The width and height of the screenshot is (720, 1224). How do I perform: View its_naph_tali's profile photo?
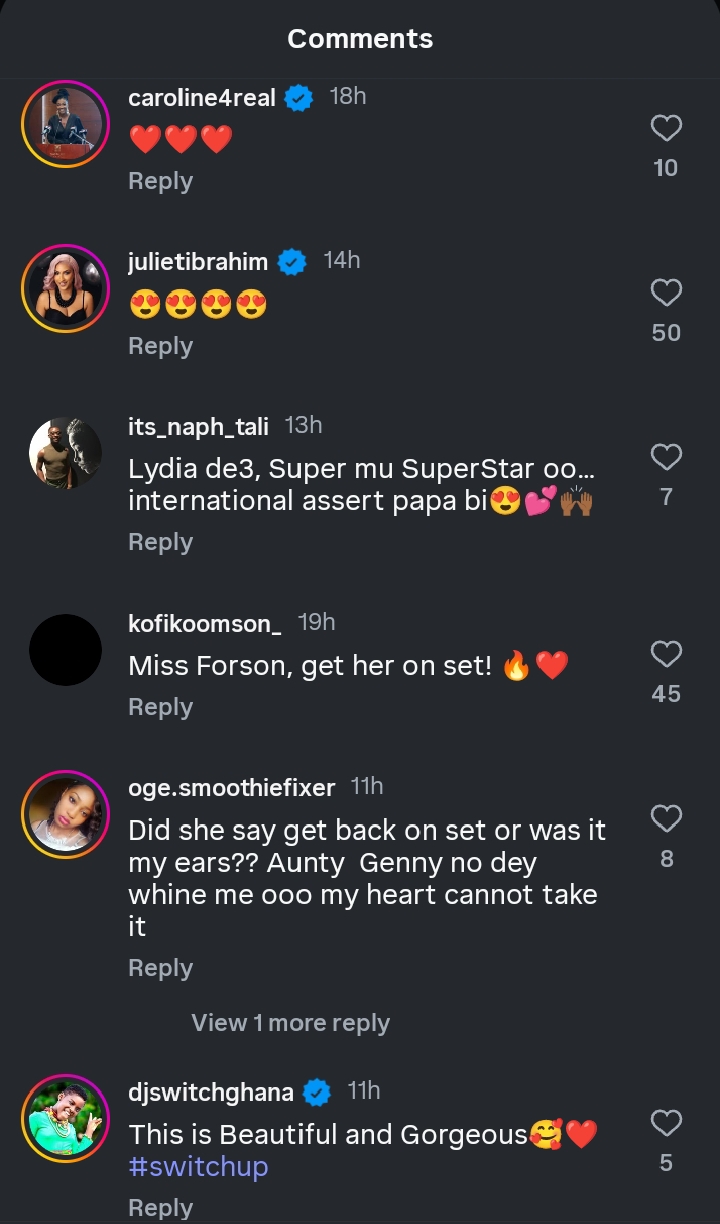pos(65,453)
